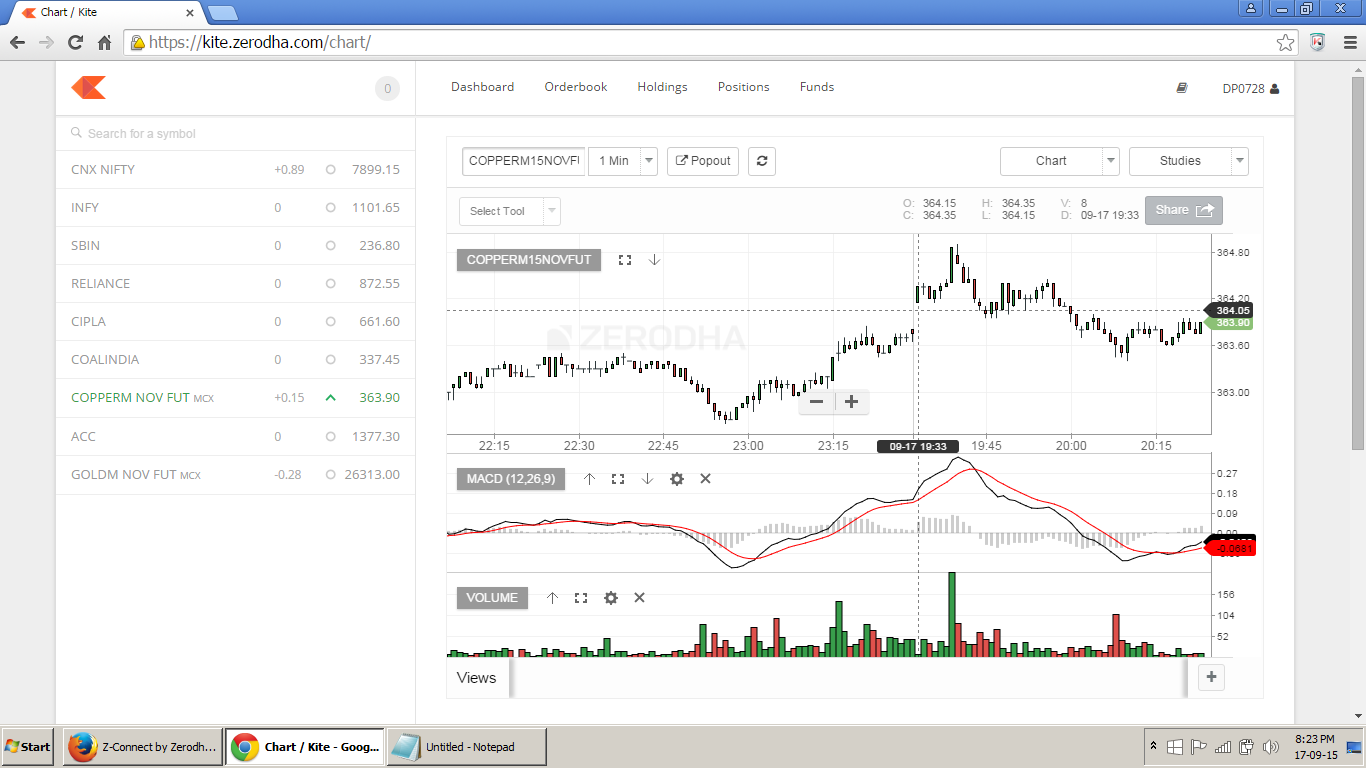The width and height of the screenshot is (1366, 768).
Task: Click the circle indicator in CIPLA row
Action: click(330, 322)
